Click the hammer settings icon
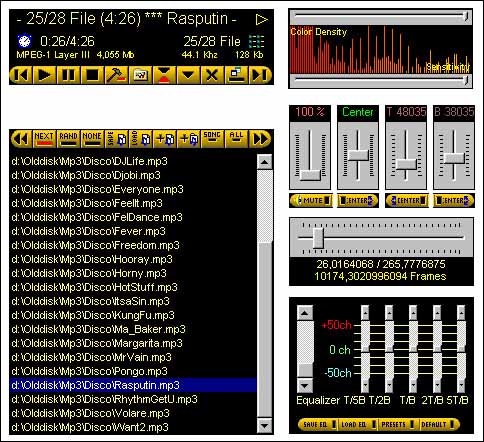484x442 pixels. point(117,75)
